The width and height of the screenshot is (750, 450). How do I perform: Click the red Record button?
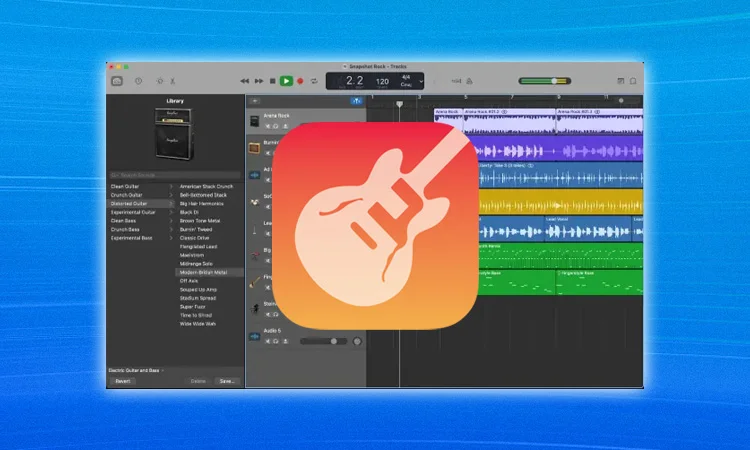pyautogui.click(x=300, y=81)
